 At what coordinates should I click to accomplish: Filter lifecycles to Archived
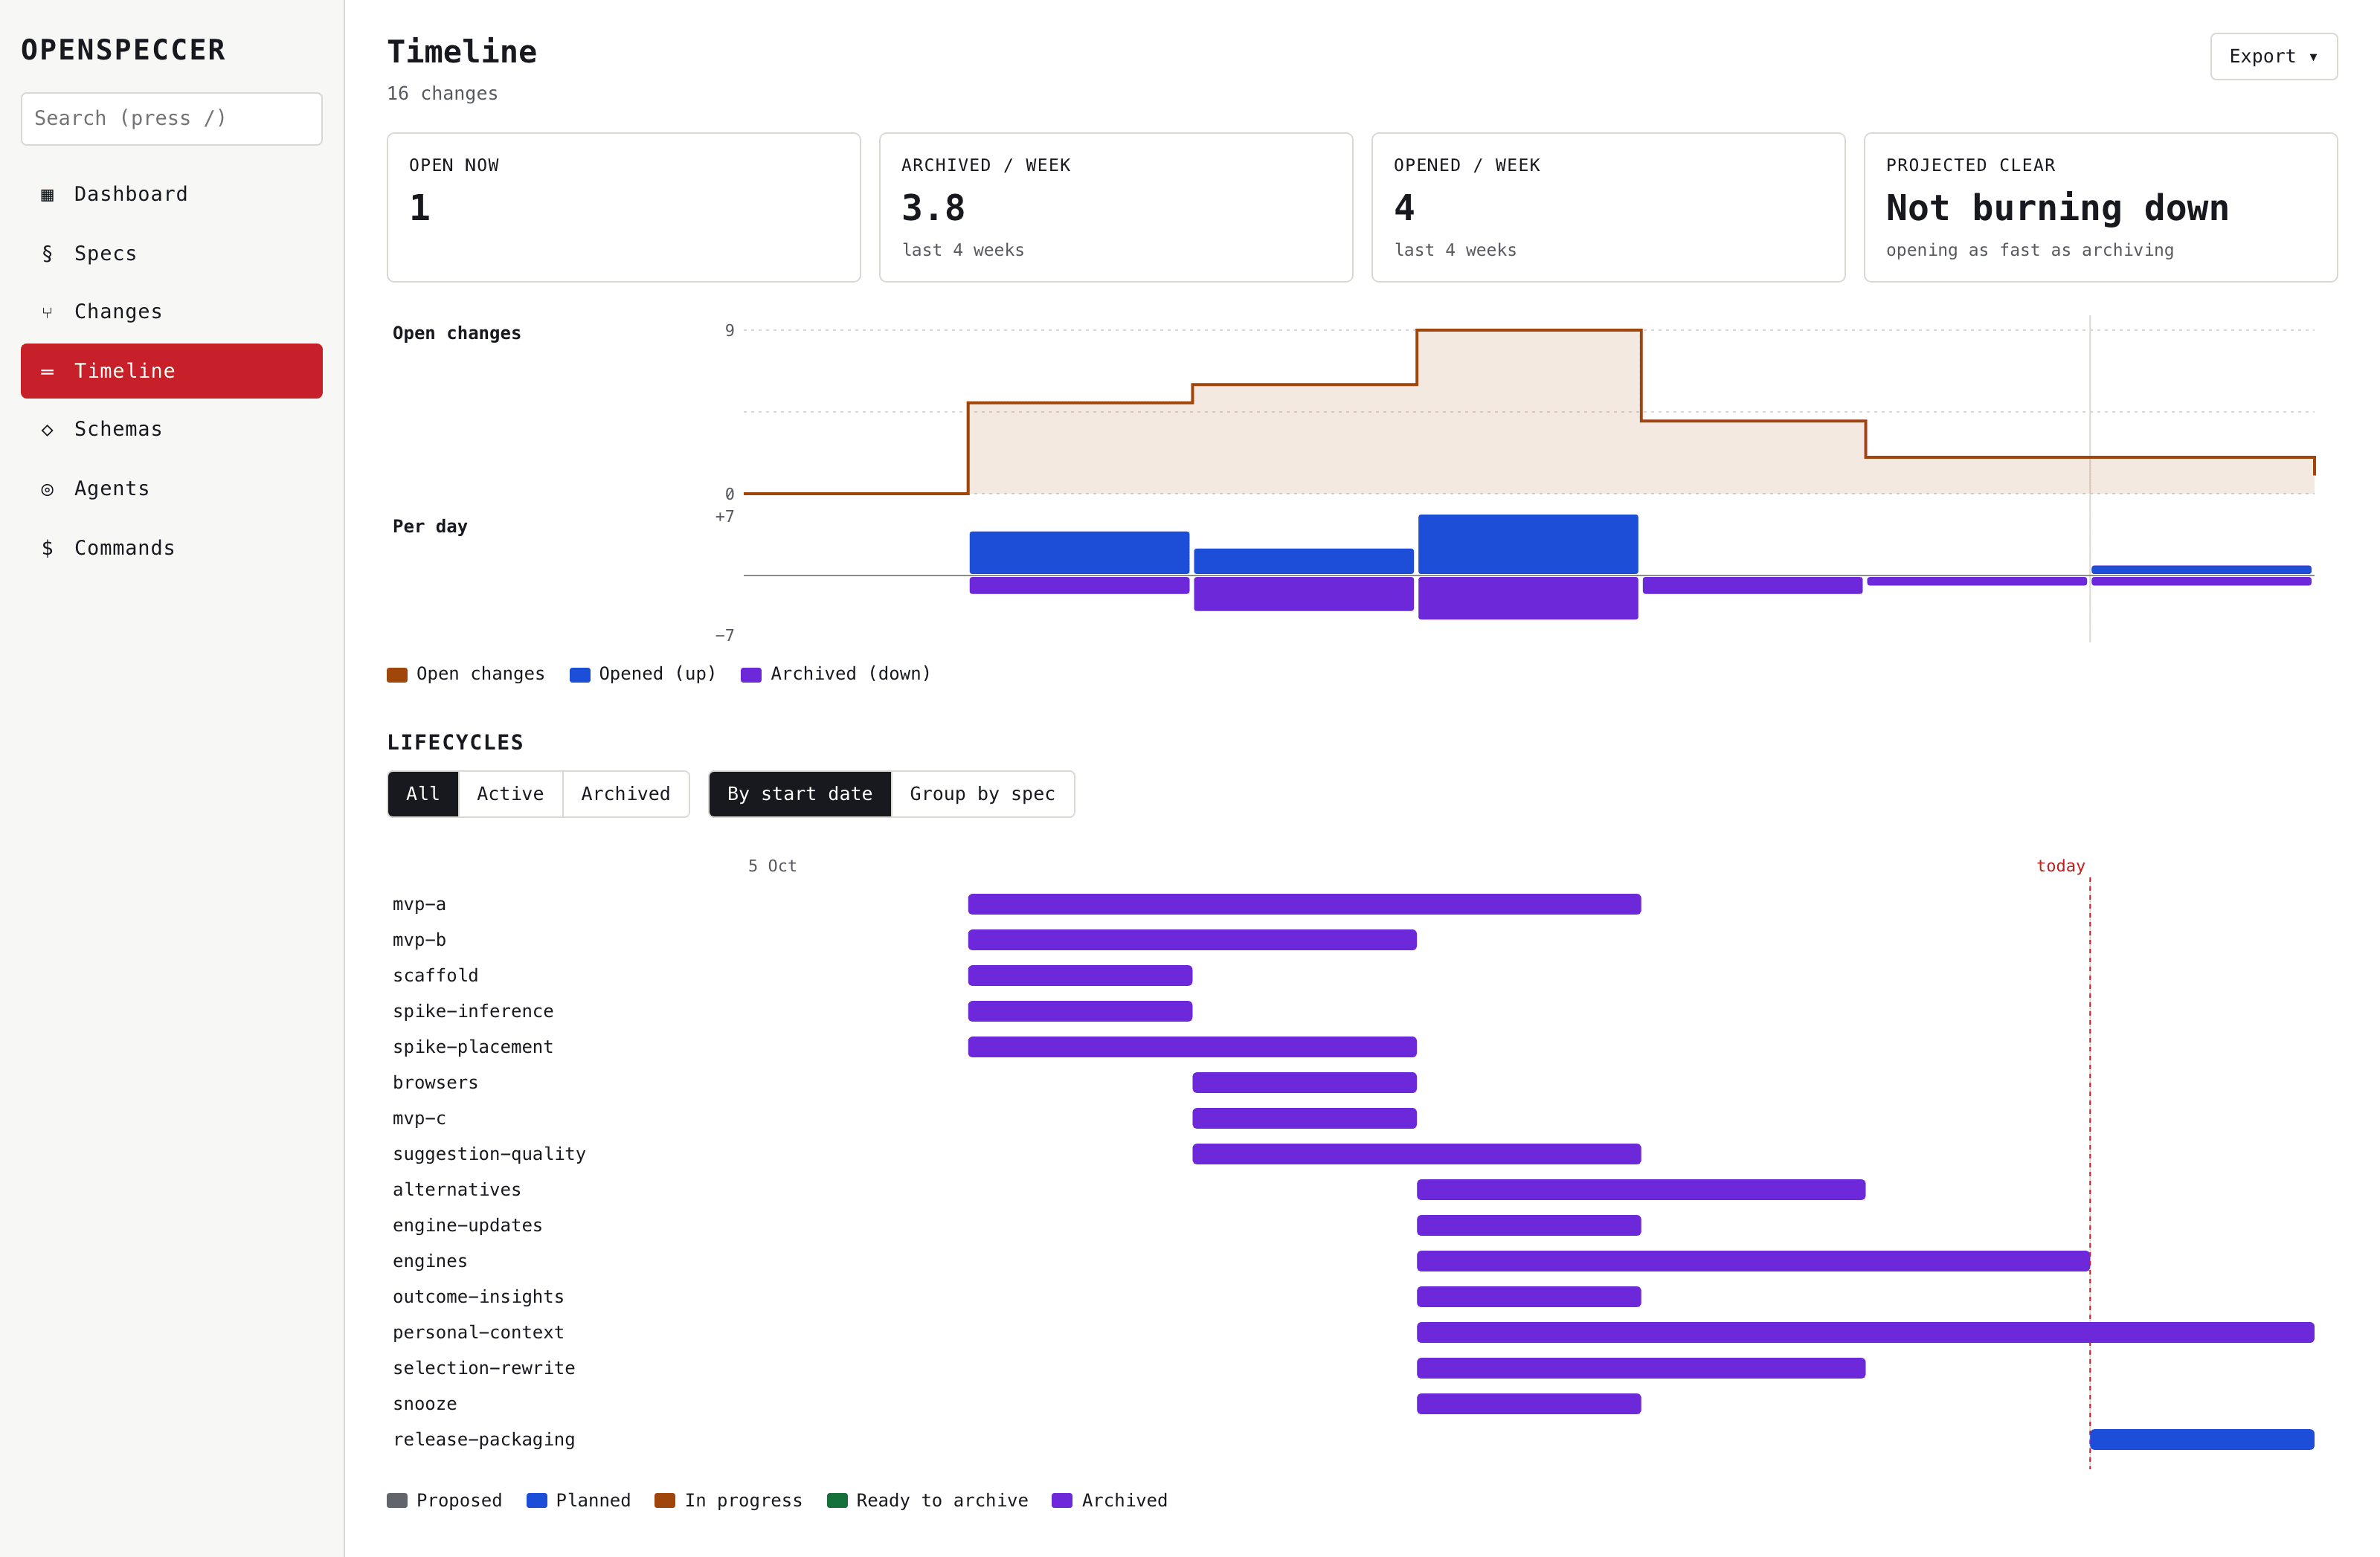626,794
